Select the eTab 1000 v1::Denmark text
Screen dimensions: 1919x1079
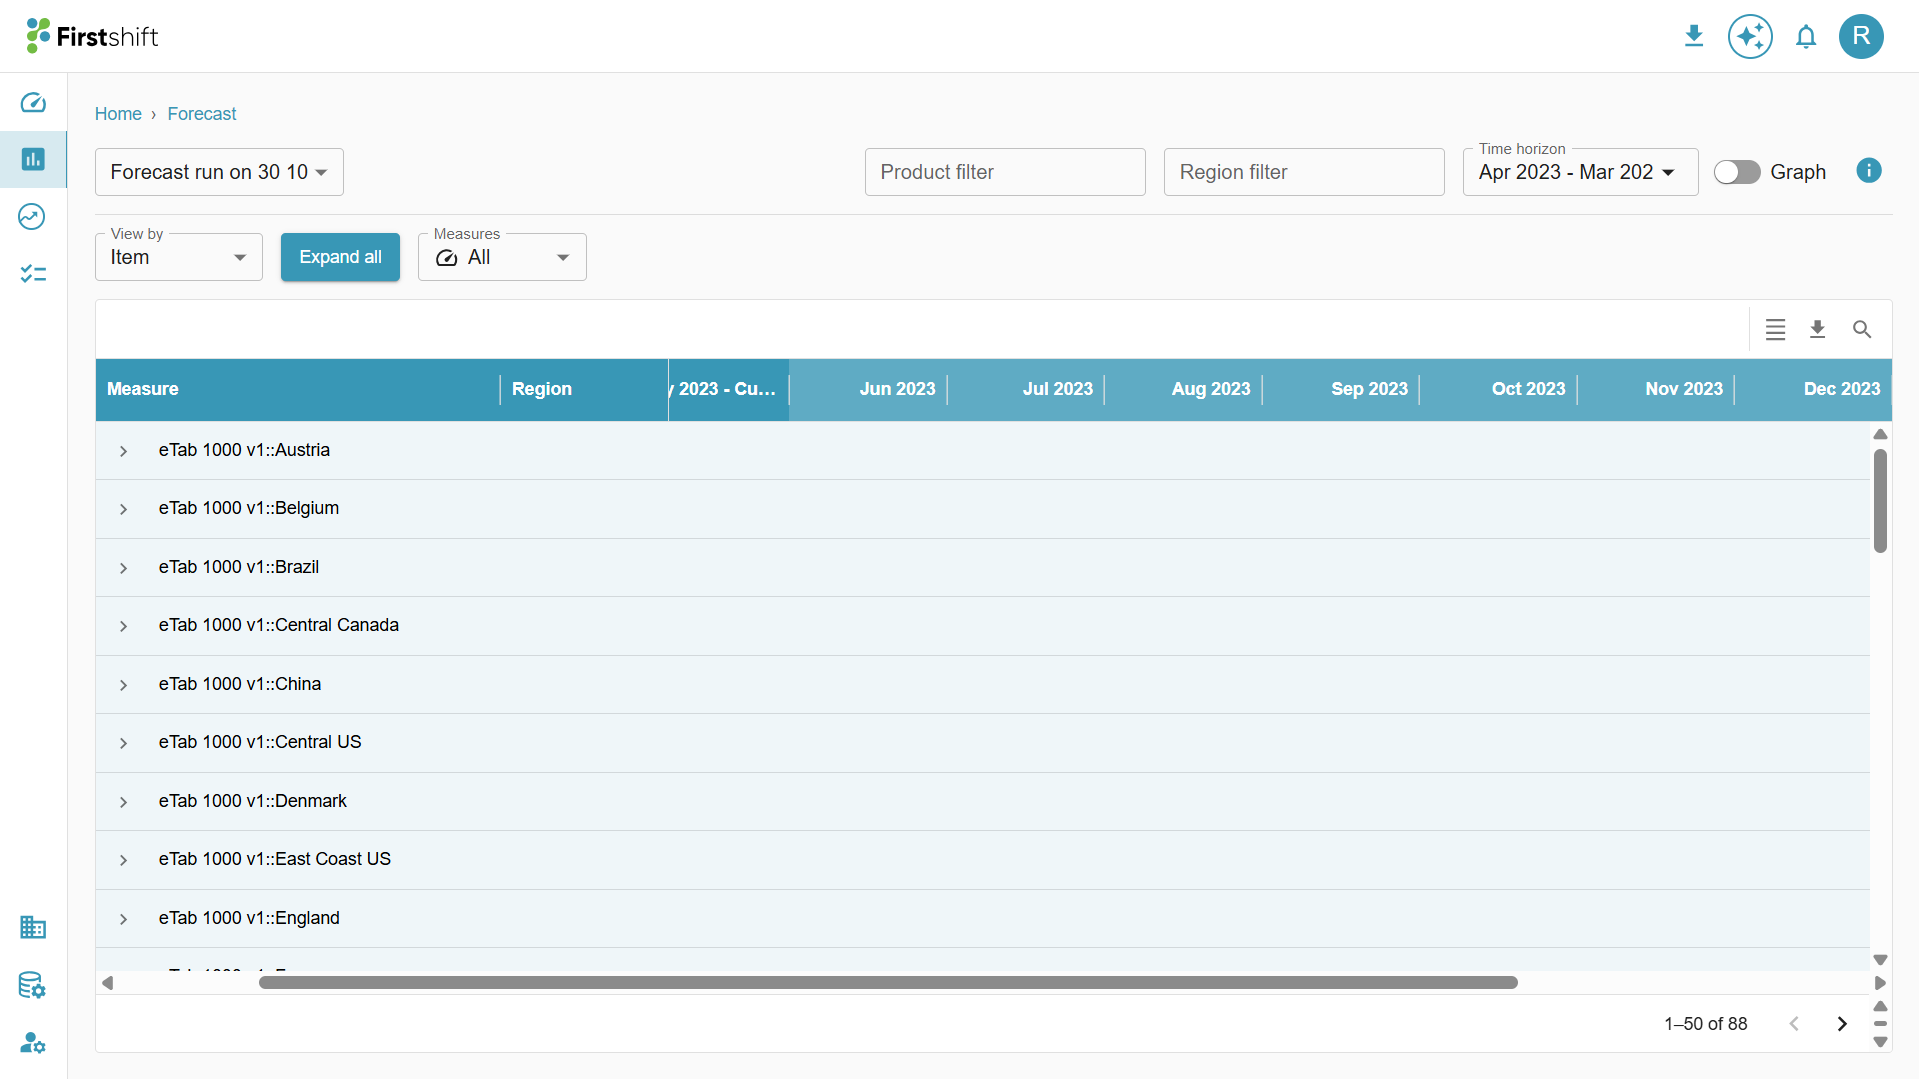pos(253,801)
